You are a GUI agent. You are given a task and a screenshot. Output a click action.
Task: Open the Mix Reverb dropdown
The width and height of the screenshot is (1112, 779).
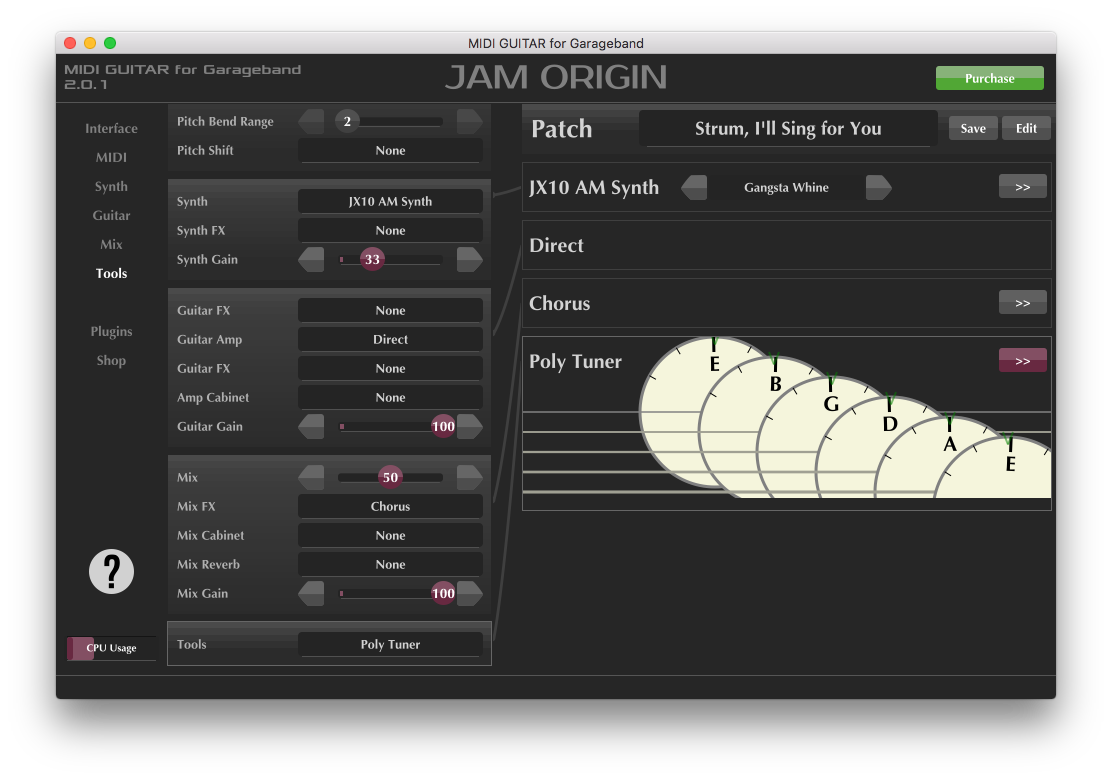390,565
